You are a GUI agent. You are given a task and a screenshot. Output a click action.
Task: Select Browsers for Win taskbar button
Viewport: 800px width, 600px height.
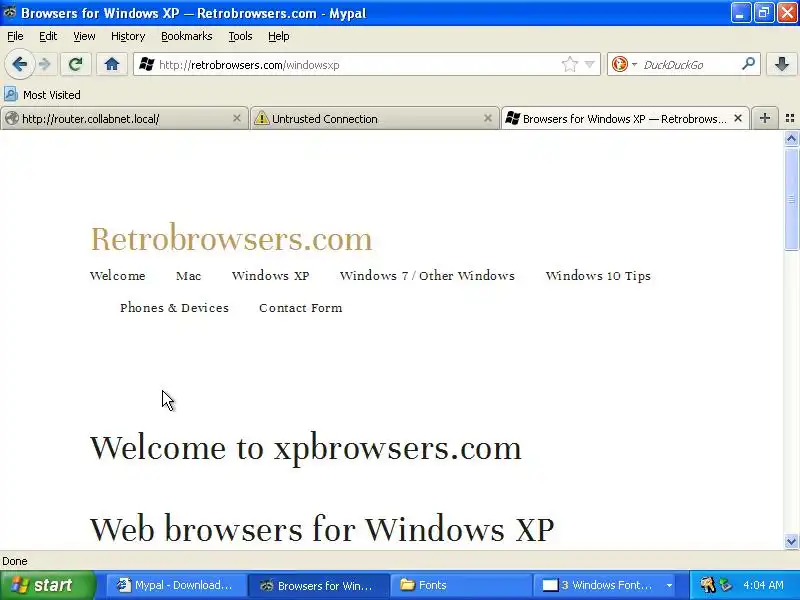pos(318,585)
